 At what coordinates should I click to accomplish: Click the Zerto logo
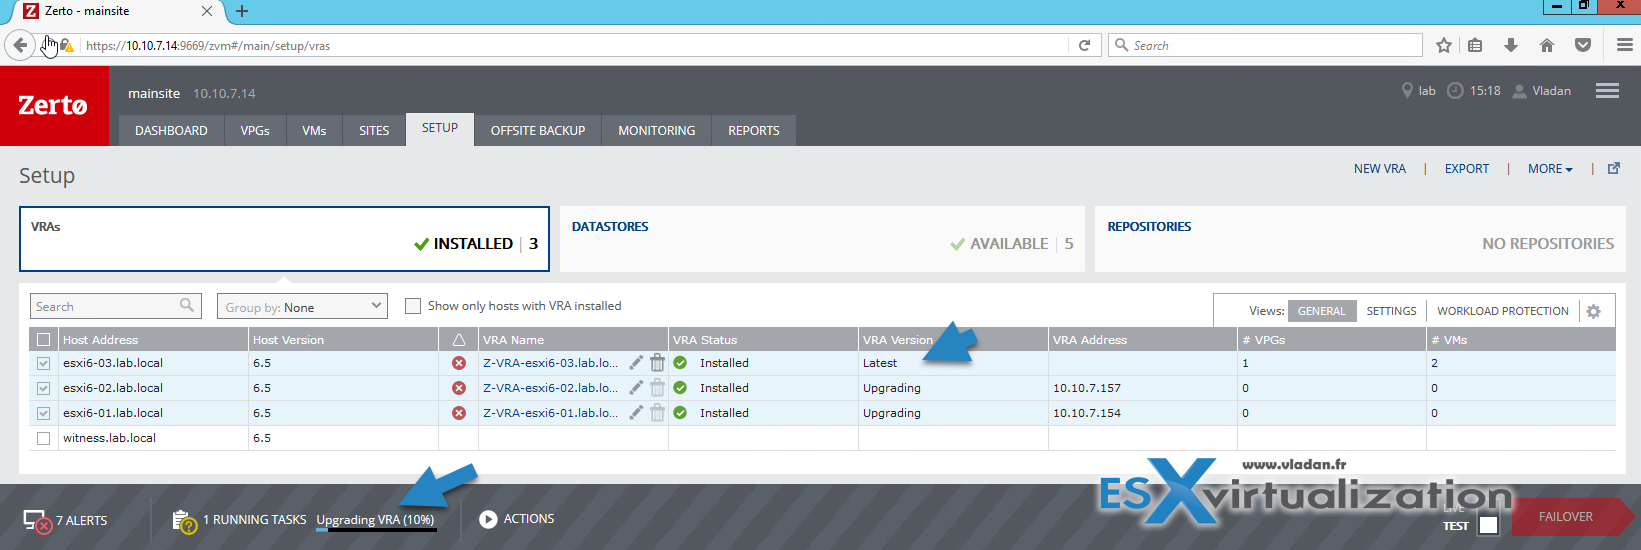[54, 106]
